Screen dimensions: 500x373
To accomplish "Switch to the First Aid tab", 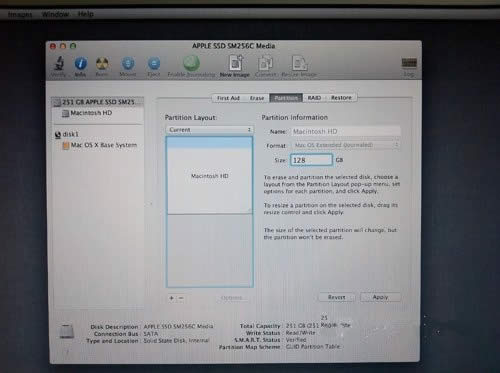I will click(228, 98).
